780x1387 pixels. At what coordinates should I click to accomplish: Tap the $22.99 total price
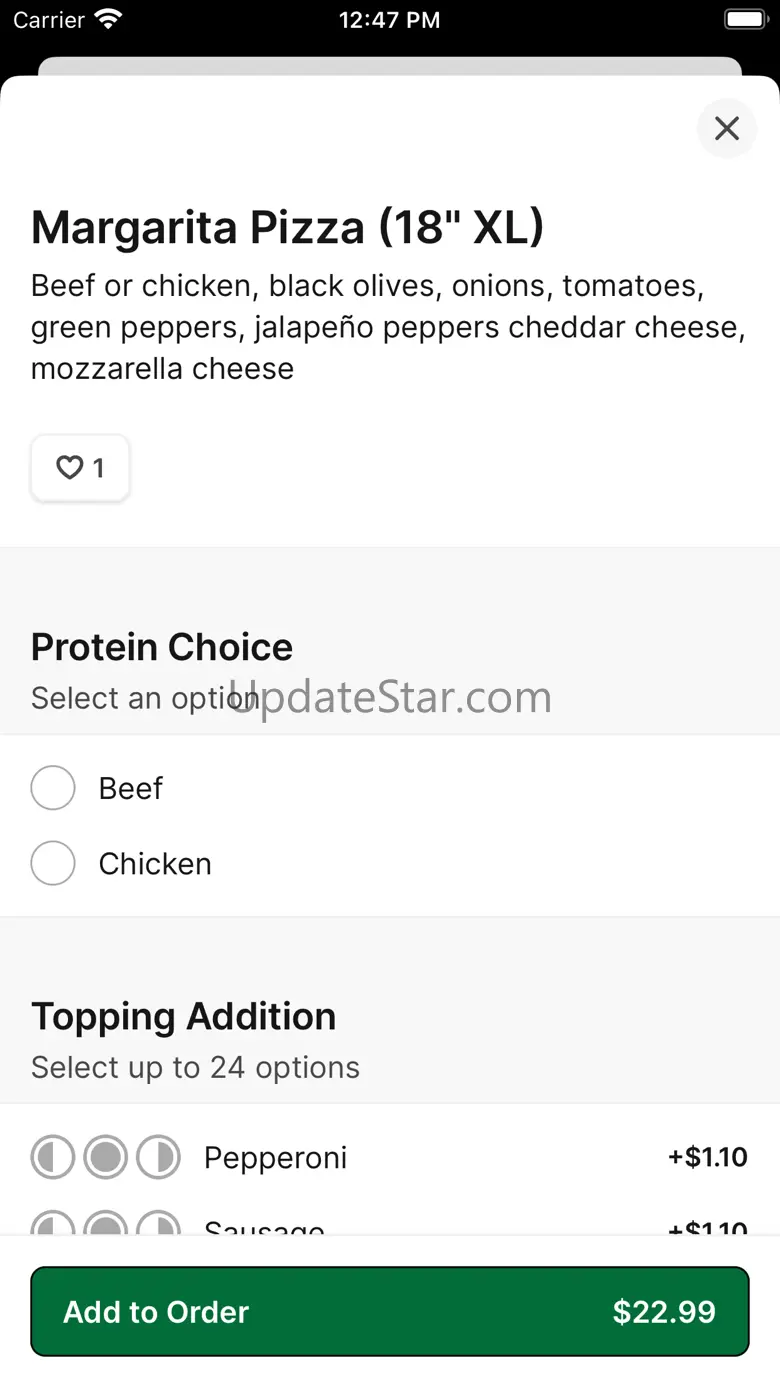pyautogui.click(x=664, y=1312)
